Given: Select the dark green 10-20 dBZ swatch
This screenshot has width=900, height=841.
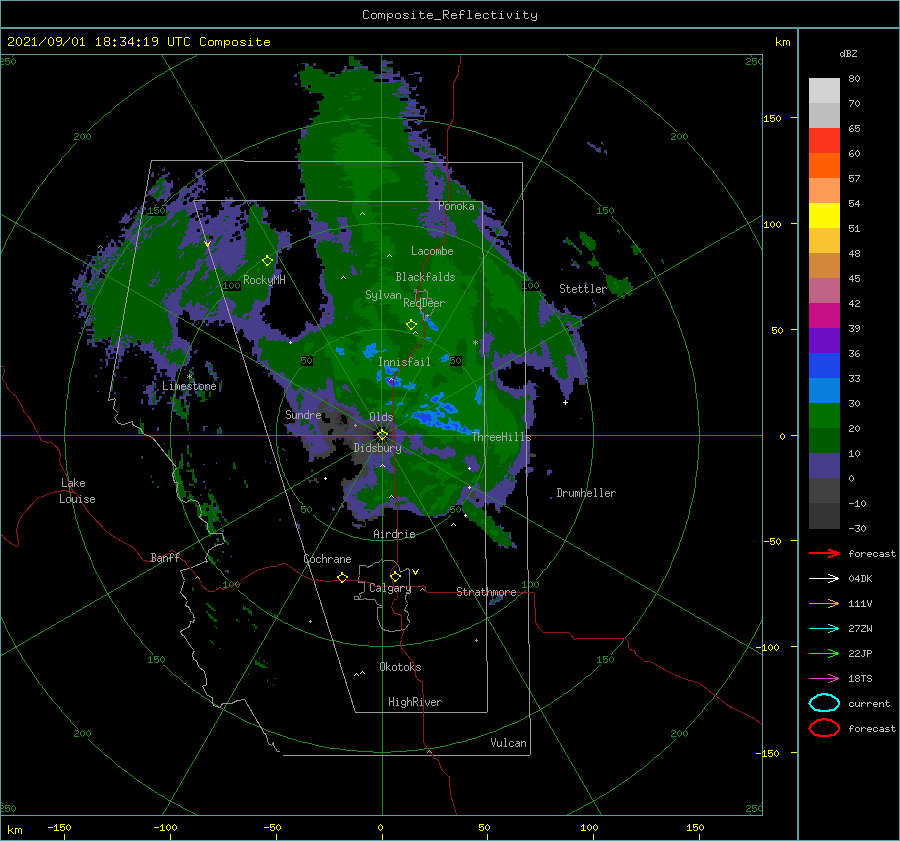Looking at the screenshot, I should pyautogui.click(x=824, y=441).
